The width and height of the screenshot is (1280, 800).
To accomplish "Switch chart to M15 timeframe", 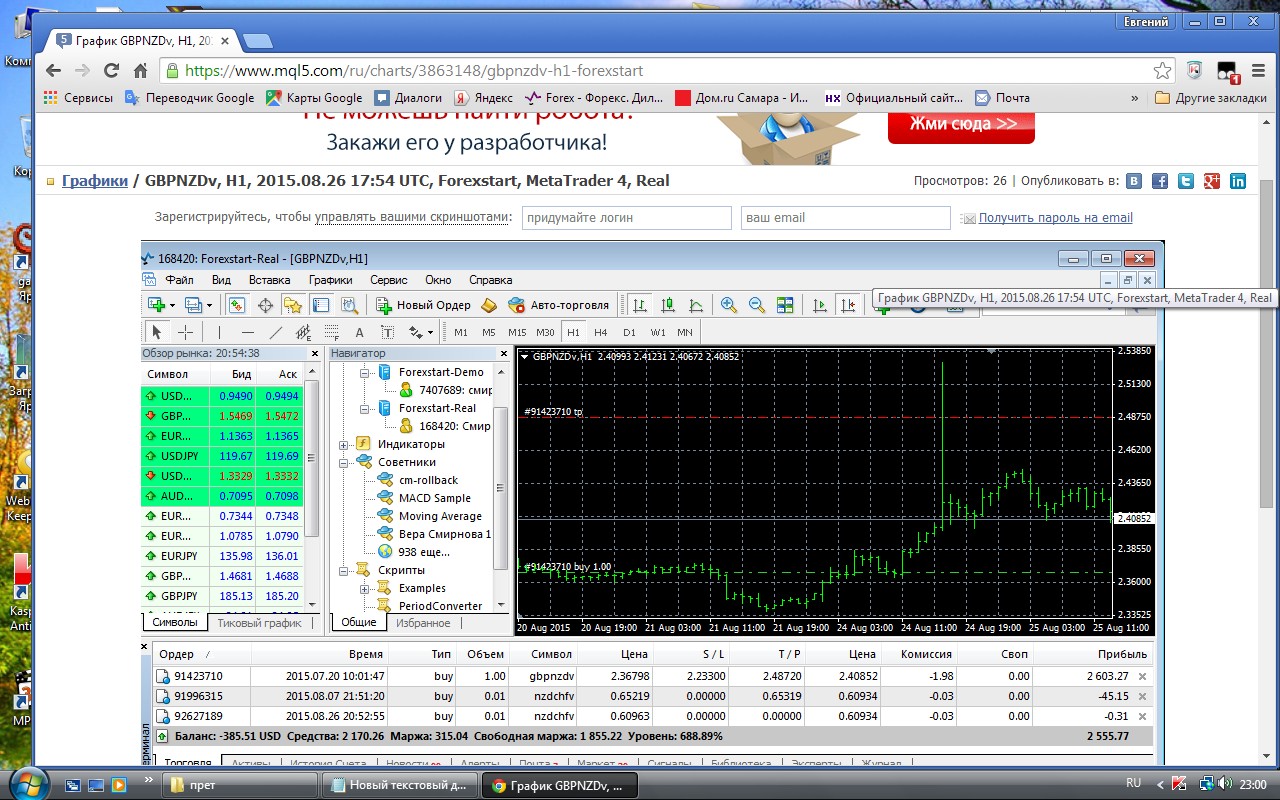I will [517, 332].
